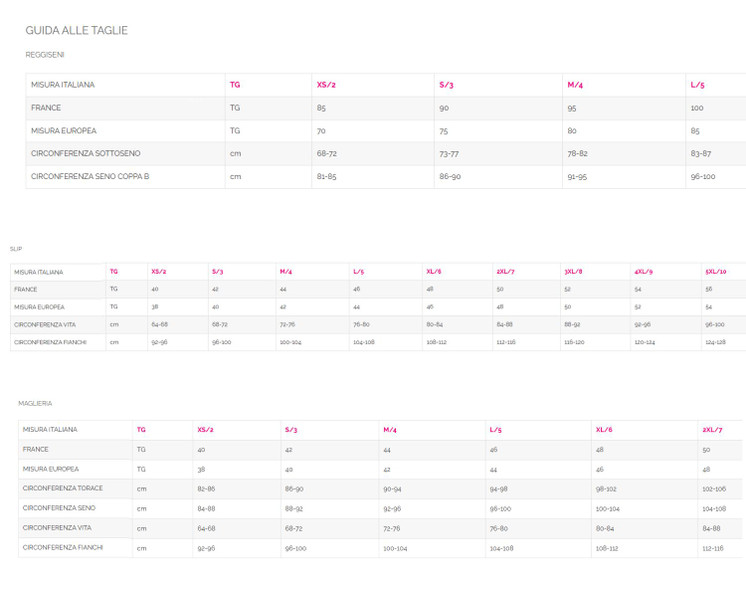Click '90-94' in circonferenza torace row
This screenshot has width=746, height=597.
pos(392,489)
